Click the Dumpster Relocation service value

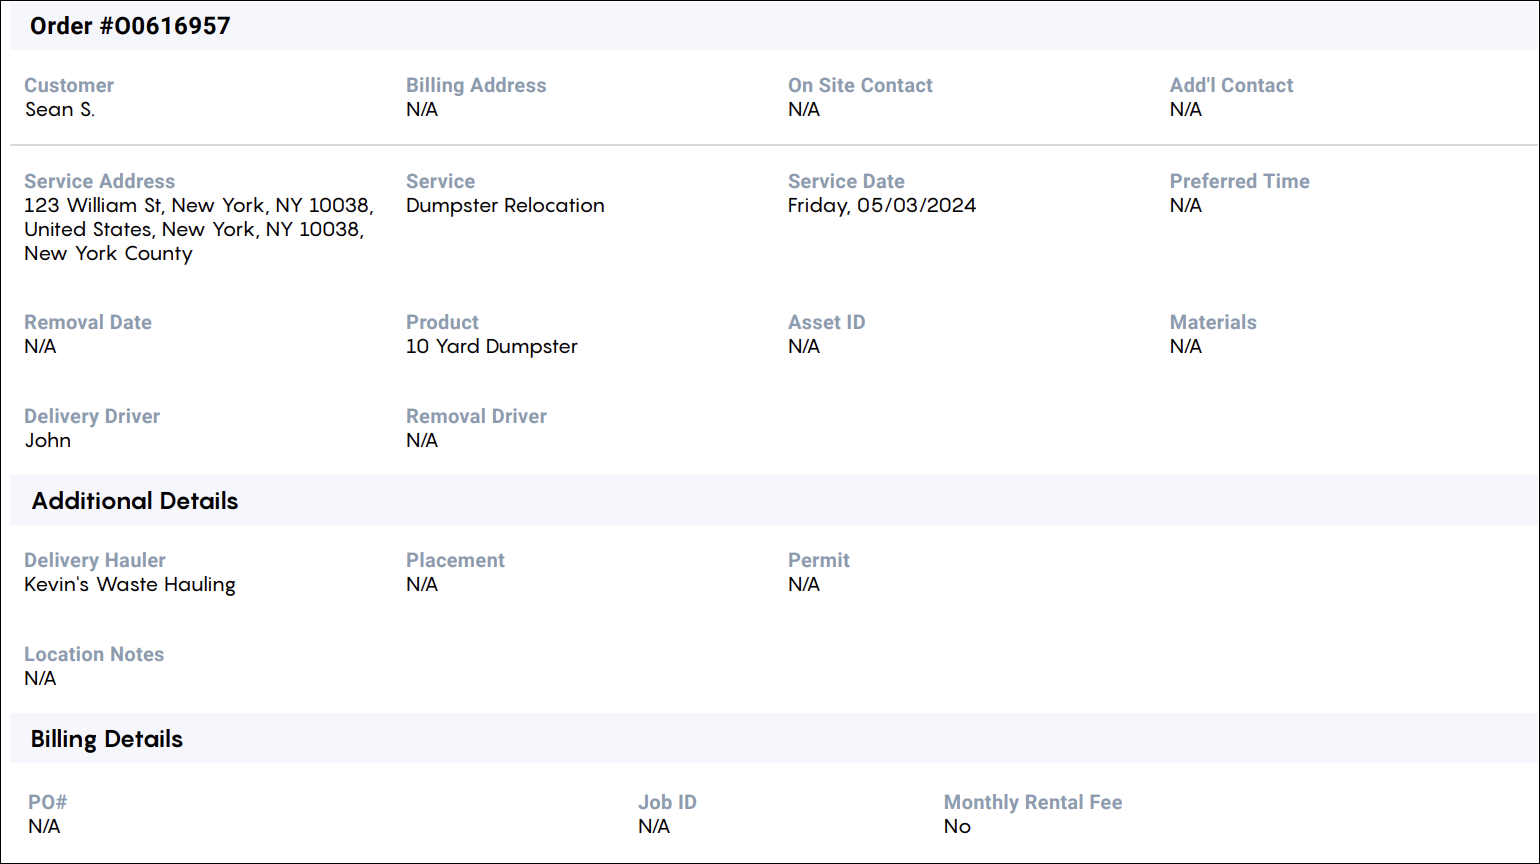[x=505, y=206]
